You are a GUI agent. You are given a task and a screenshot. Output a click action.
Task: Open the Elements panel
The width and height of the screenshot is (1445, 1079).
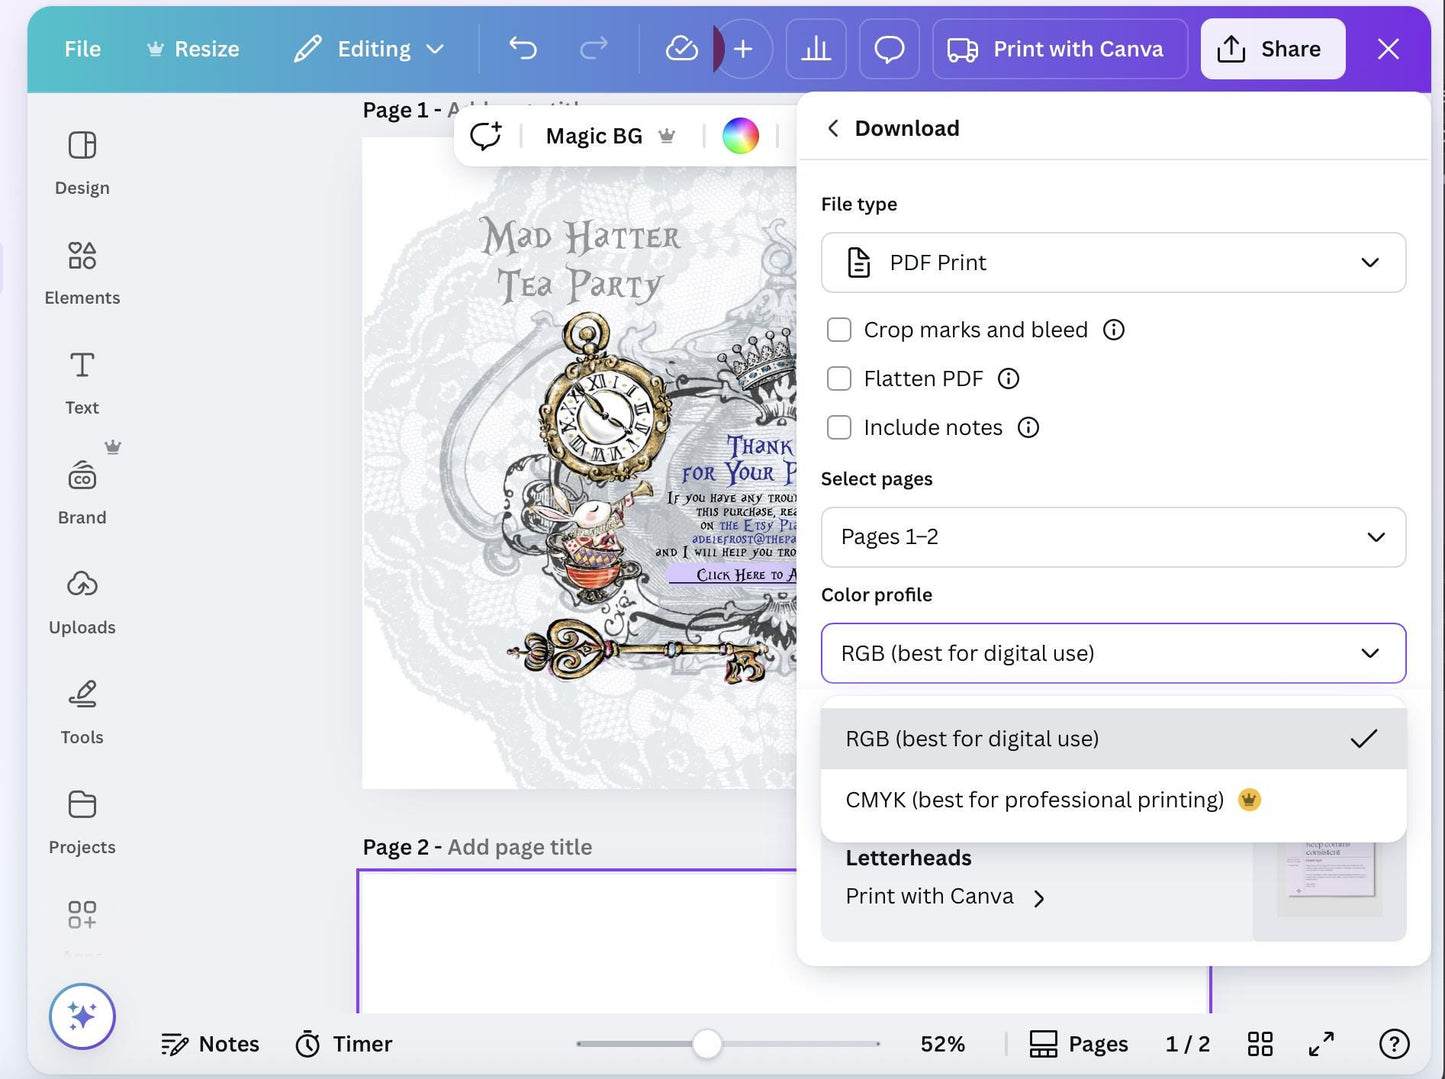pyautogui.click(x=82, y=273)
